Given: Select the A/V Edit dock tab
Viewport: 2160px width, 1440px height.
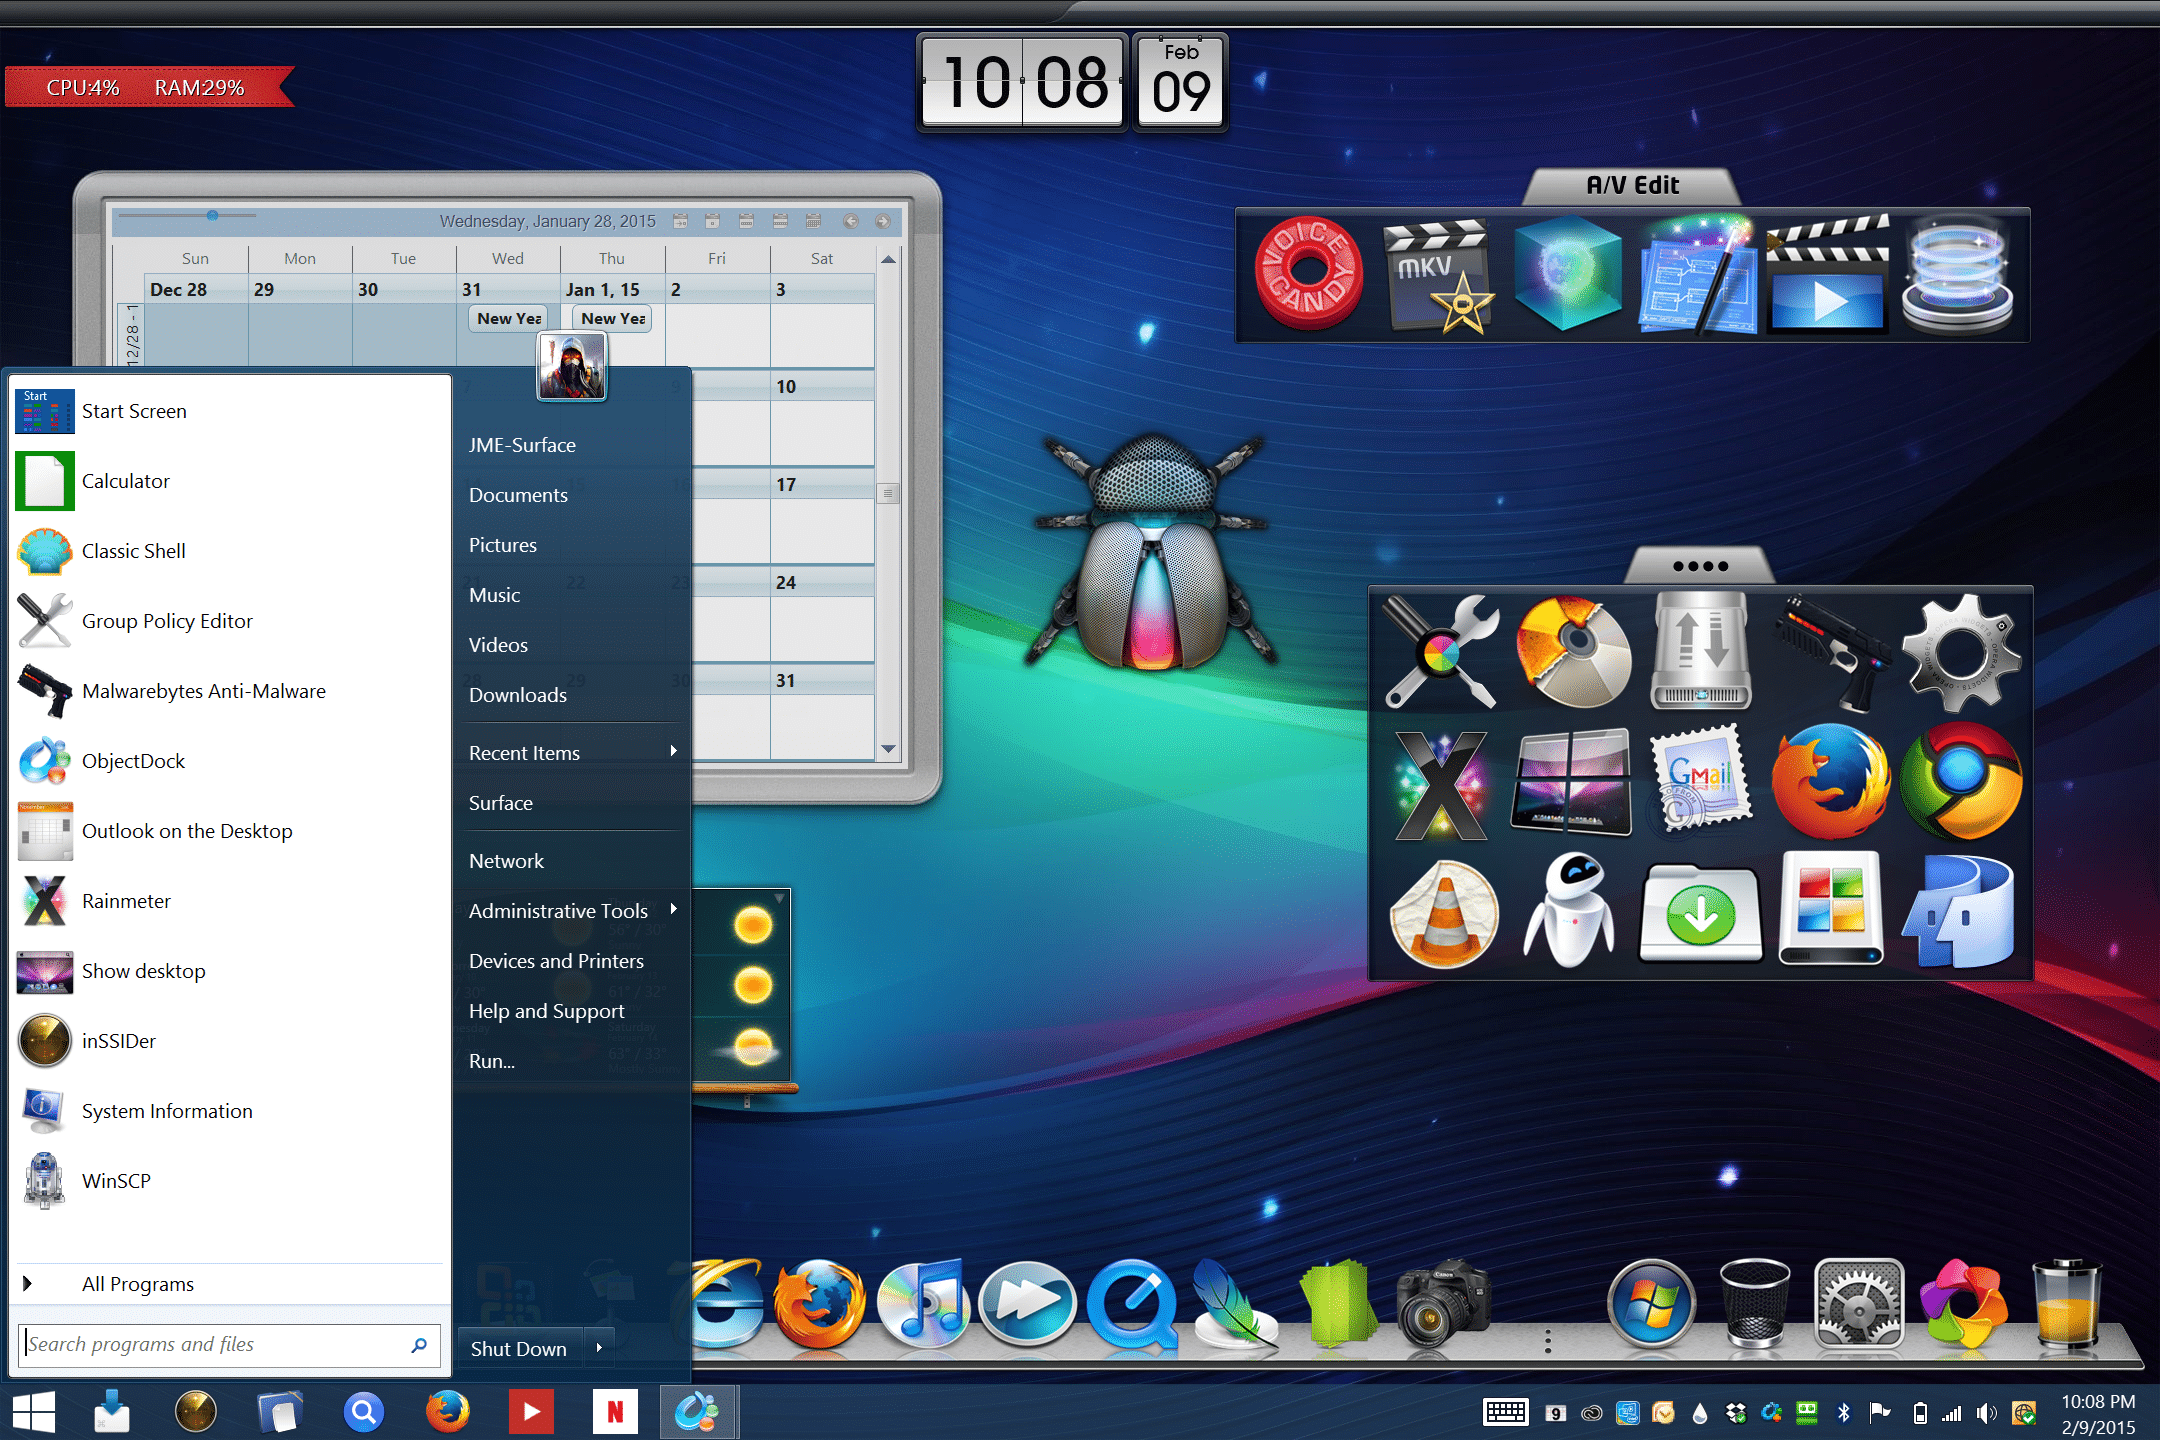Looking at the screenshot, I should point(1632,185).
